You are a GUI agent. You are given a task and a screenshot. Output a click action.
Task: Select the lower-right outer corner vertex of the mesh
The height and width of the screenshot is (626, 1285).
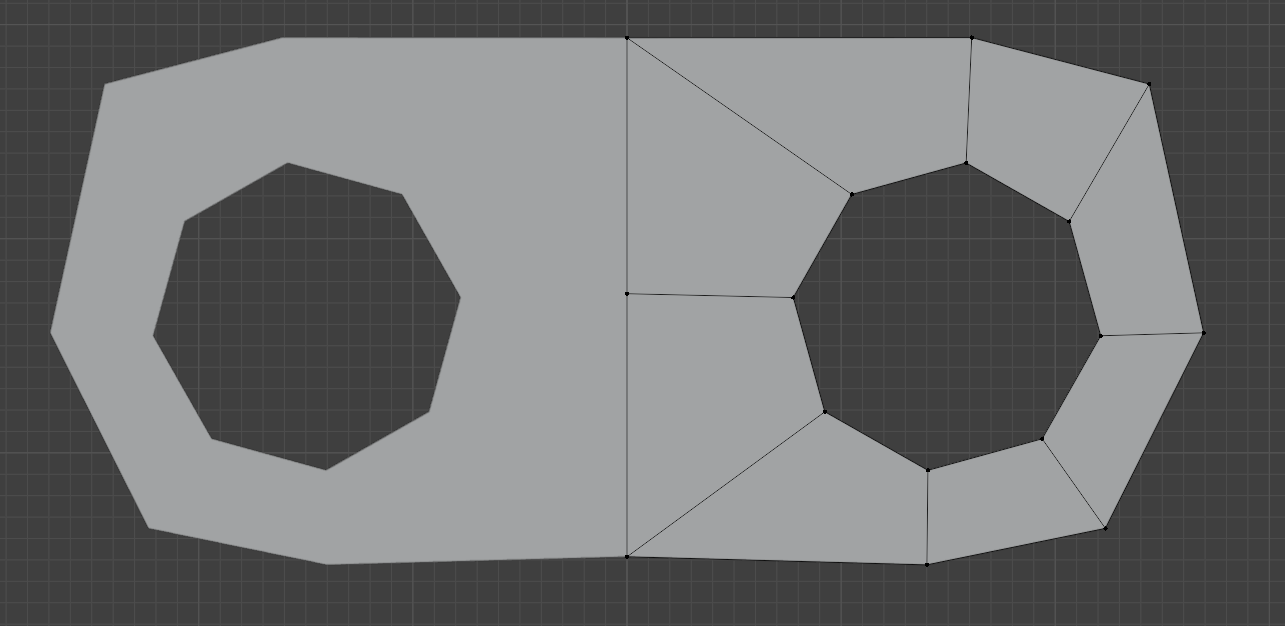(1105, 528)
